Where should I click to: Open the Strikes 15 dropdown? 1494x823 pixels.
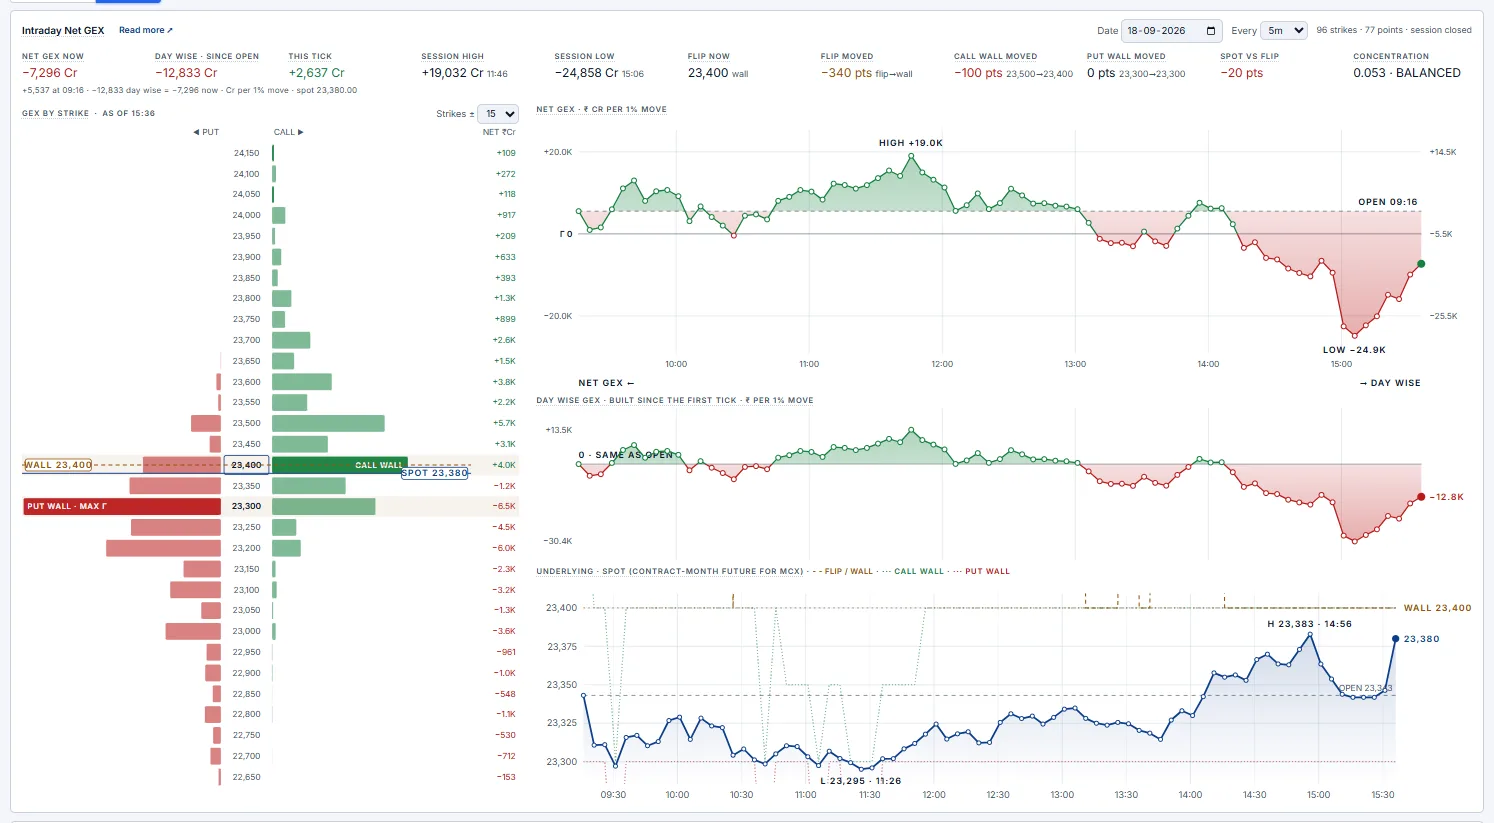pyautogui.click(x=498, y=114)
